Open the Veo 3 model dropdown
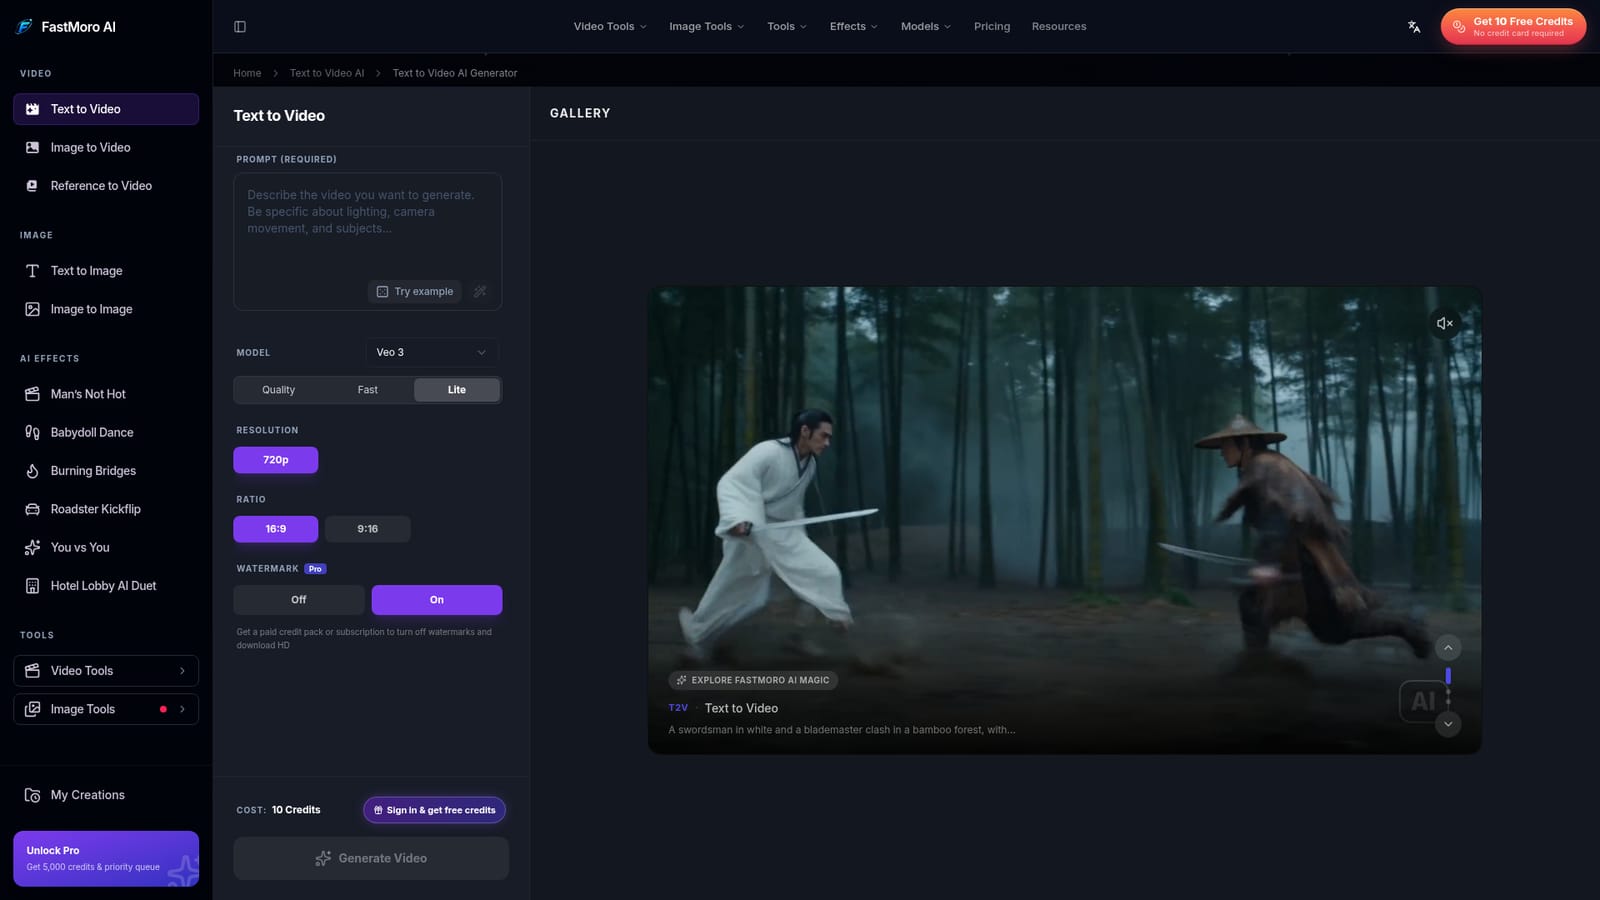Viewport: 1600px width, 900px height. 432,352
